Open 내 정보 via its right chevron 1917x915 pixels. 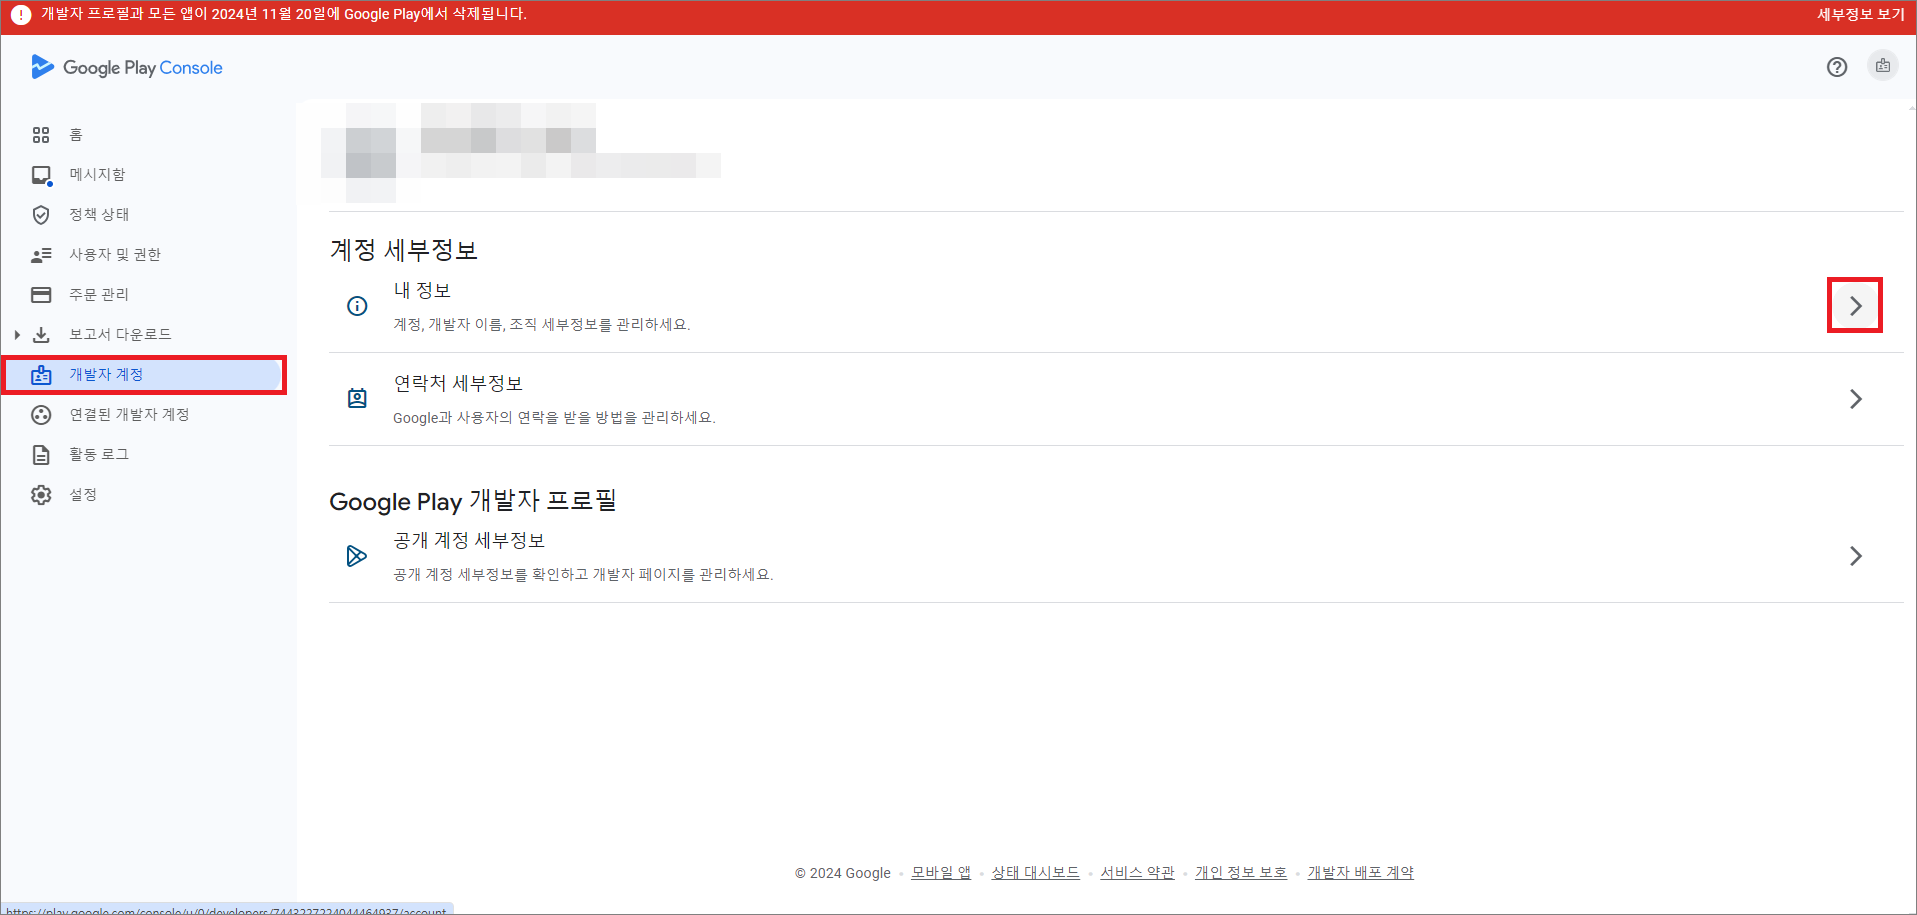pos(1856,306)
